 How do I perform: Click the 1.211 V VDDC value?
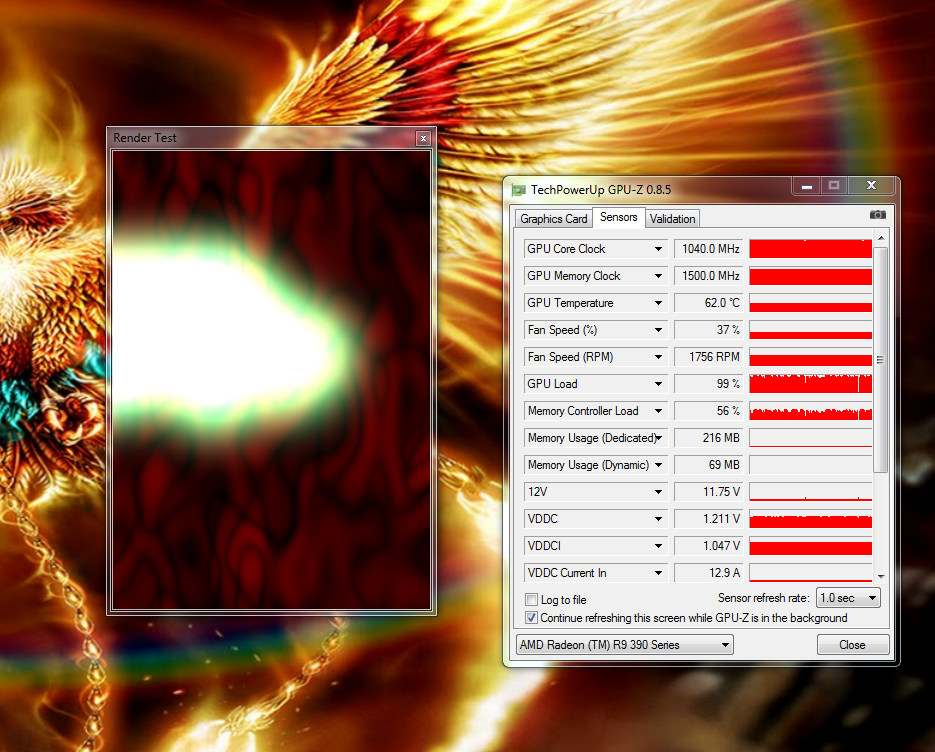pyautogui.click(x=709, y=519)
